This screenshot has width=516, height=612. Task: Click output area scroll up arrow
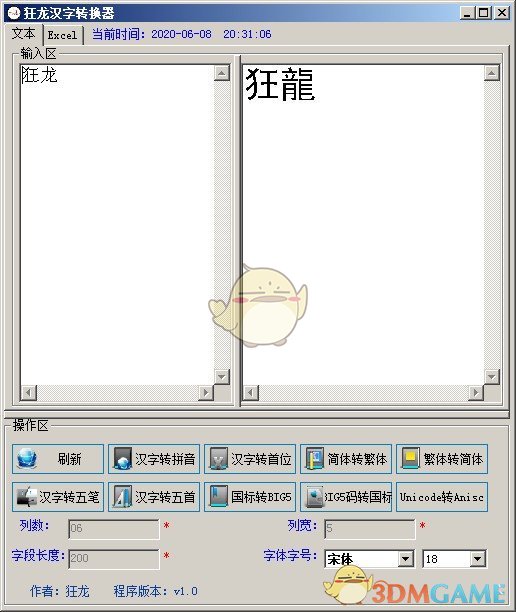tap(492, 73)
